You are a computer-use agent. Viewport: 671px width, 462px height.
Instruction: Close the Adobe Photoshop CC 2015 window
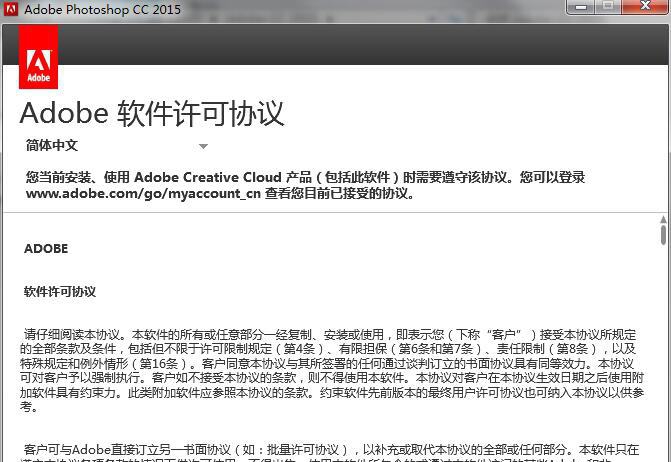click(x=645, y=7)
